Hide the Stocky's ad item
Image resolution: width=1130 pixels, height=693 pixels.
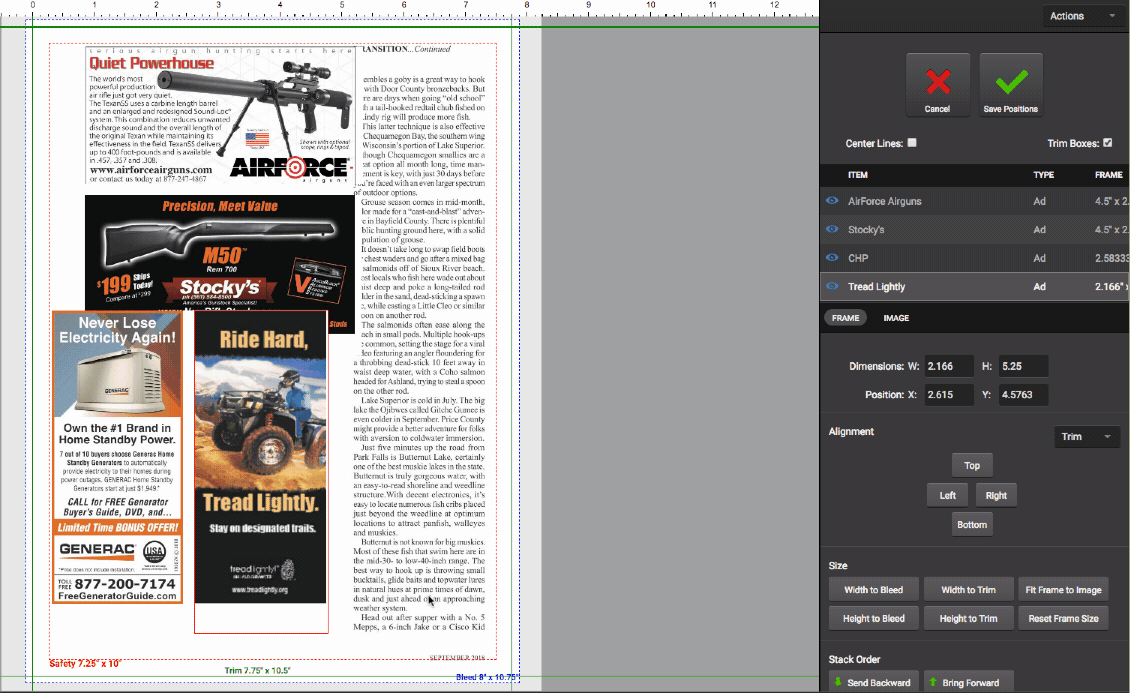832,230
